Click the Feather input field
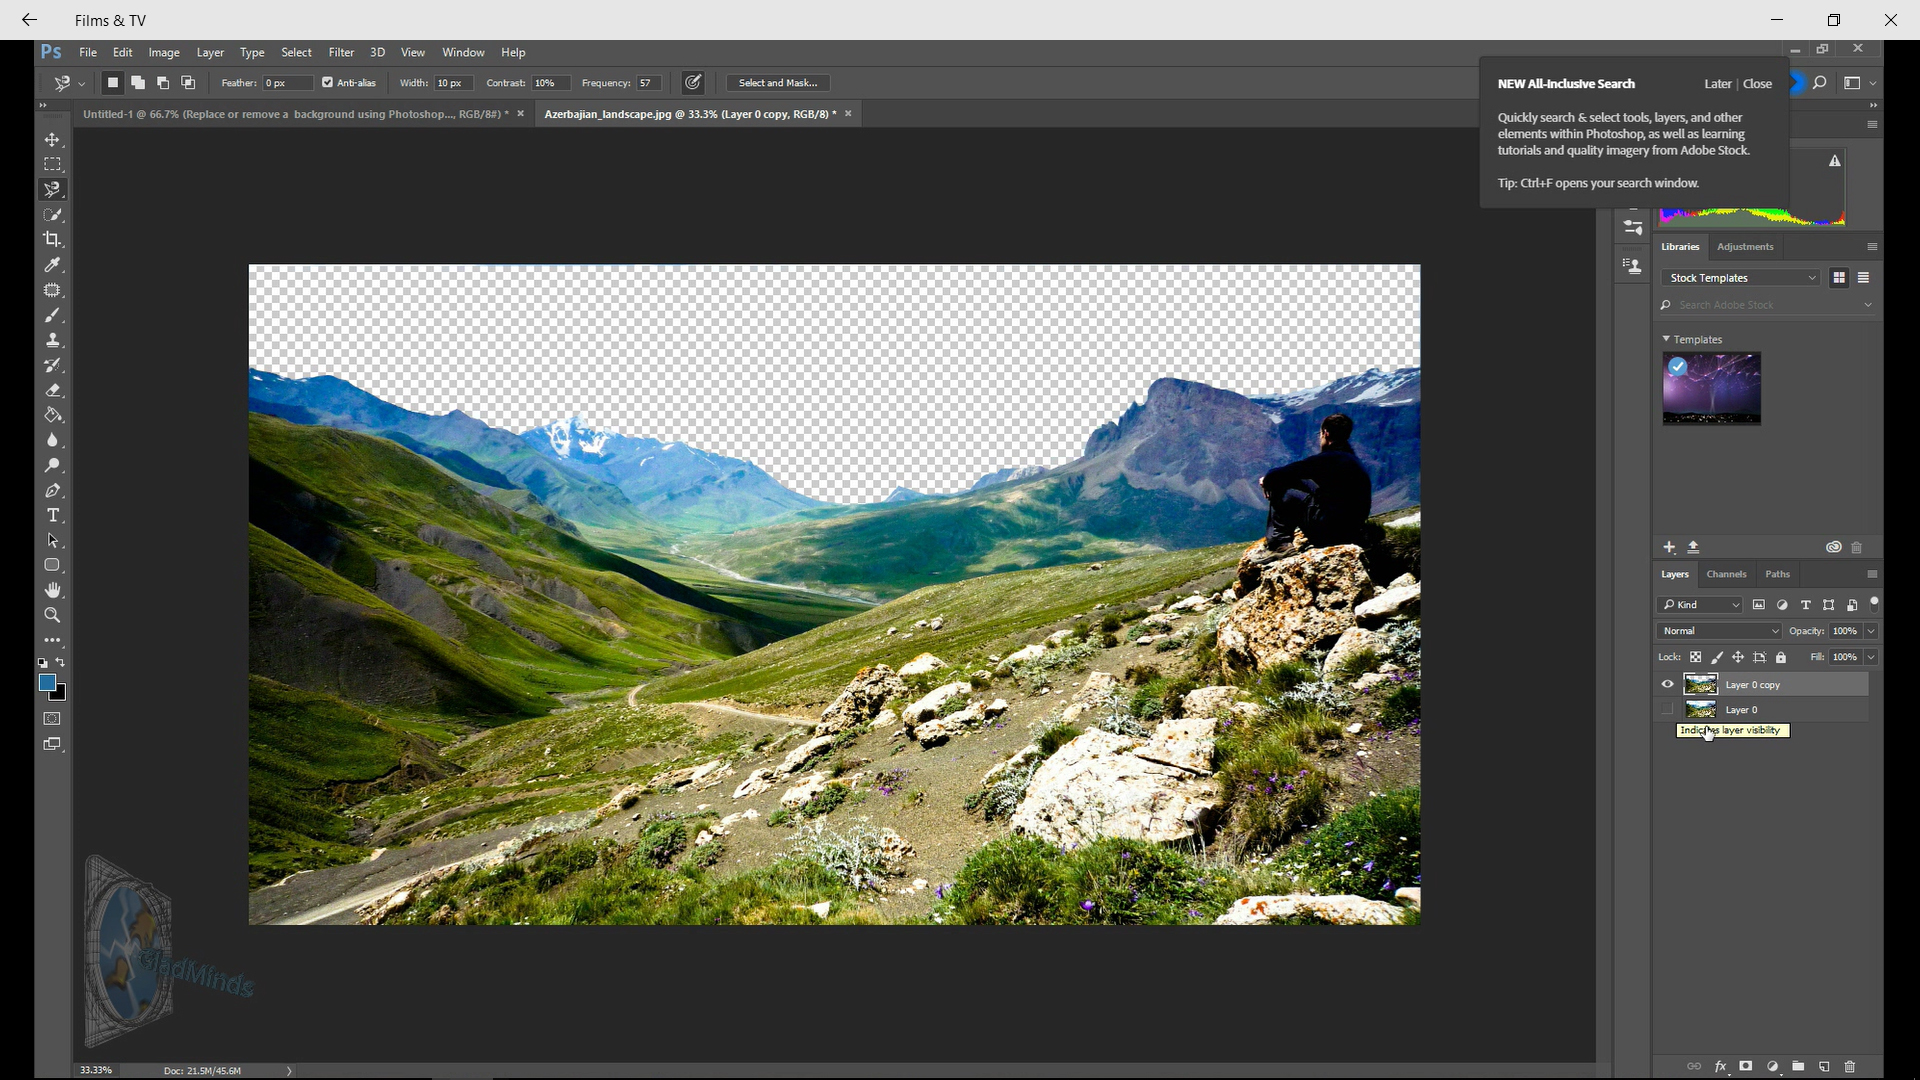 click(287, 83)
